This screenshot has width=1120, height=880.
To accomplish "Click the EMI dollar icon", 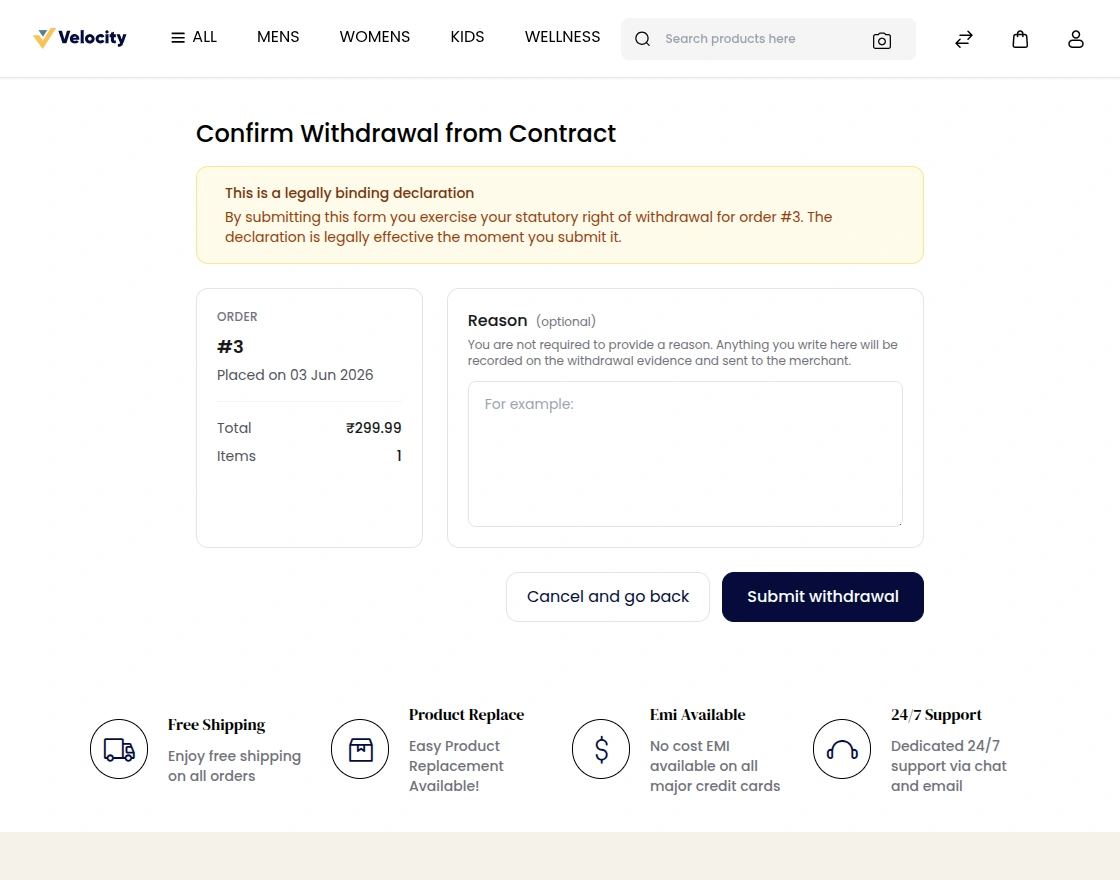I will point(601,749).
